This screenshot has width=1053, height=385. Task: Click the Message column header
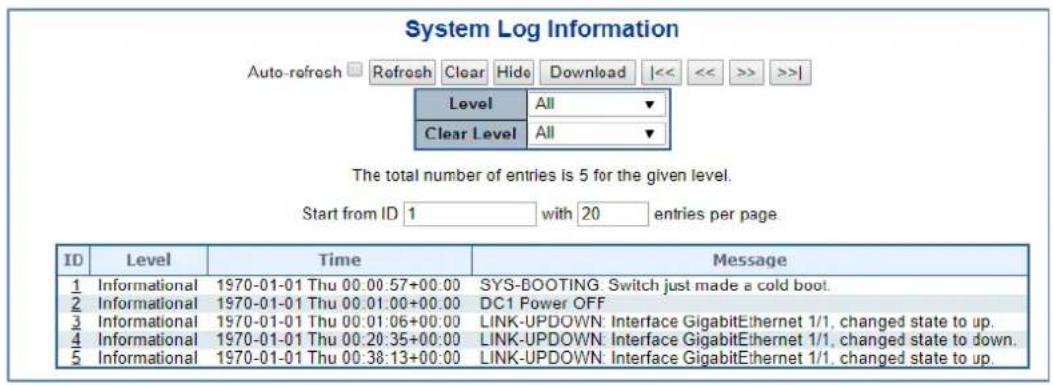(x=749, y=259)
